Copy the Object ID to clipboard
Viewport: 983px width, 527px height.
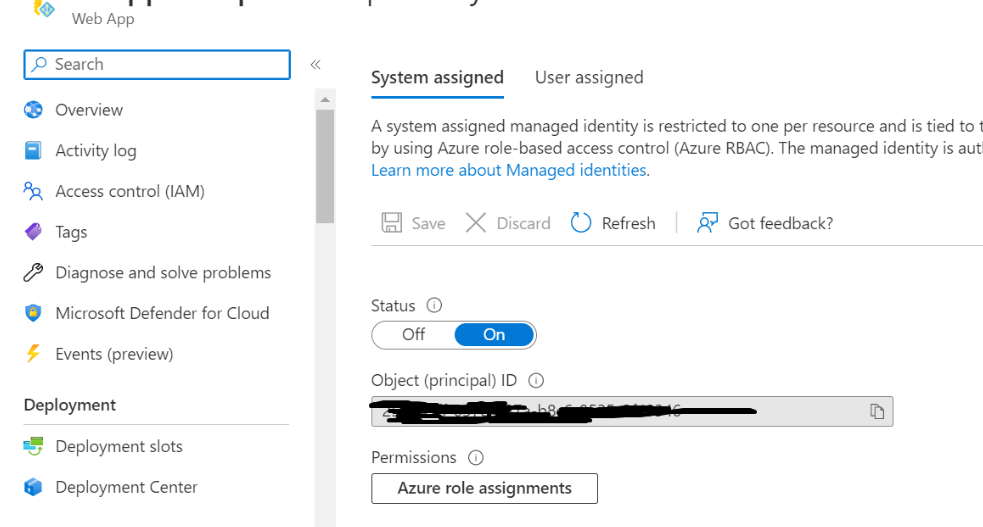[x=877, y=411]
